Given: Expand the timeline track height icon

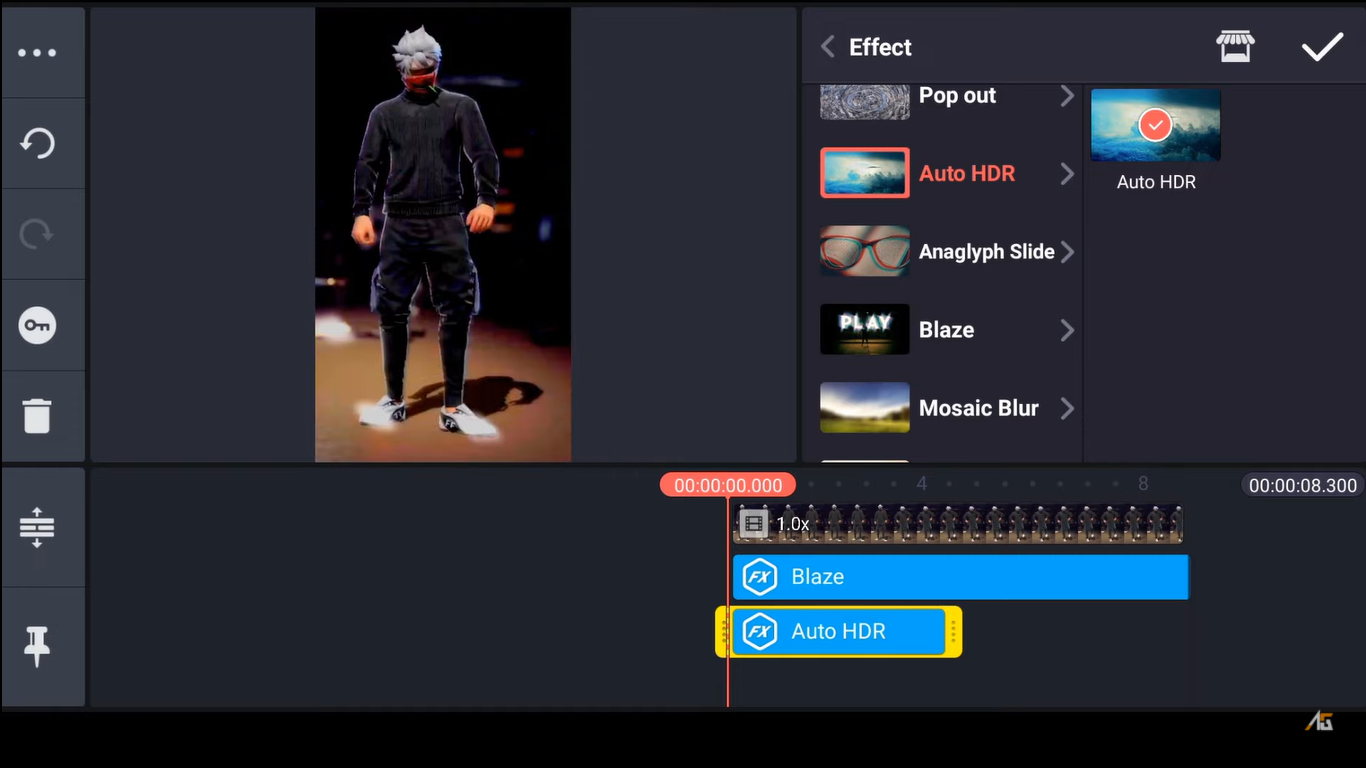Looking at the screenshot, I should [37, 527].
